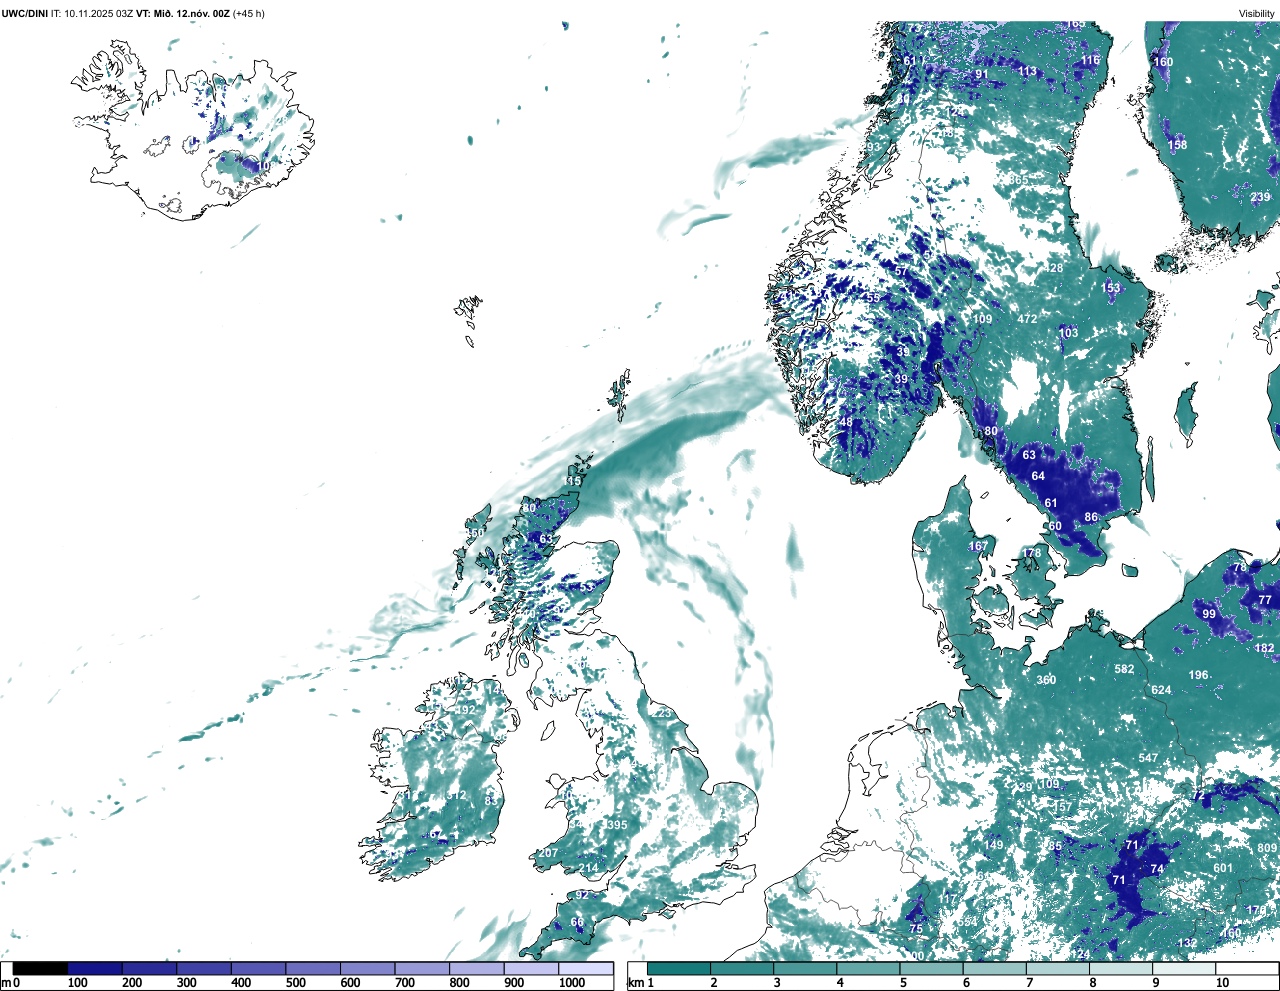Click the dark teal 1–2 km legend swatch

point(679,969)
